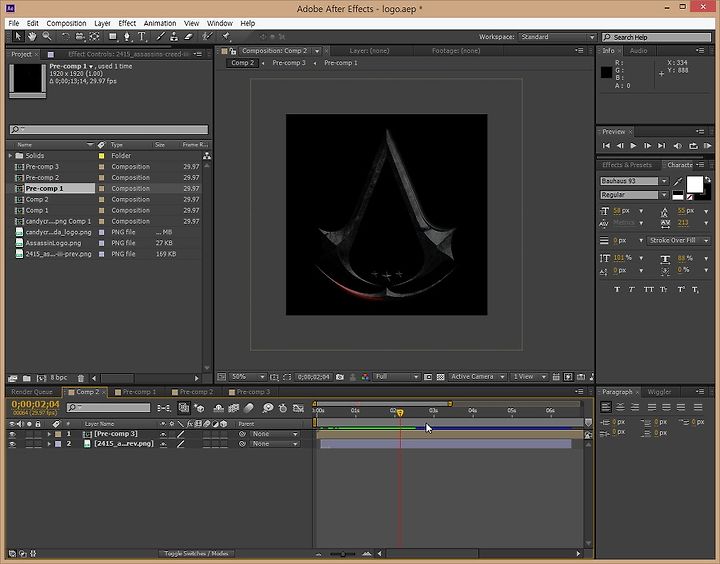720x564 pixels.
Task: Hide the 2415_a...rev.png layer
Action: point(12,445)
